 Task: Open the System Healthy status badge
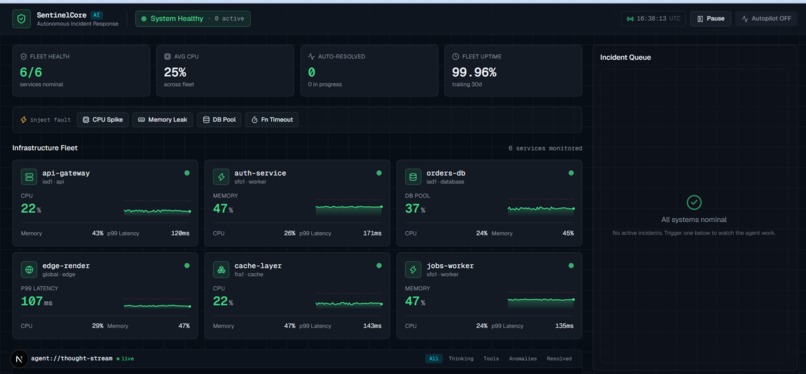(x=193, y=19)
